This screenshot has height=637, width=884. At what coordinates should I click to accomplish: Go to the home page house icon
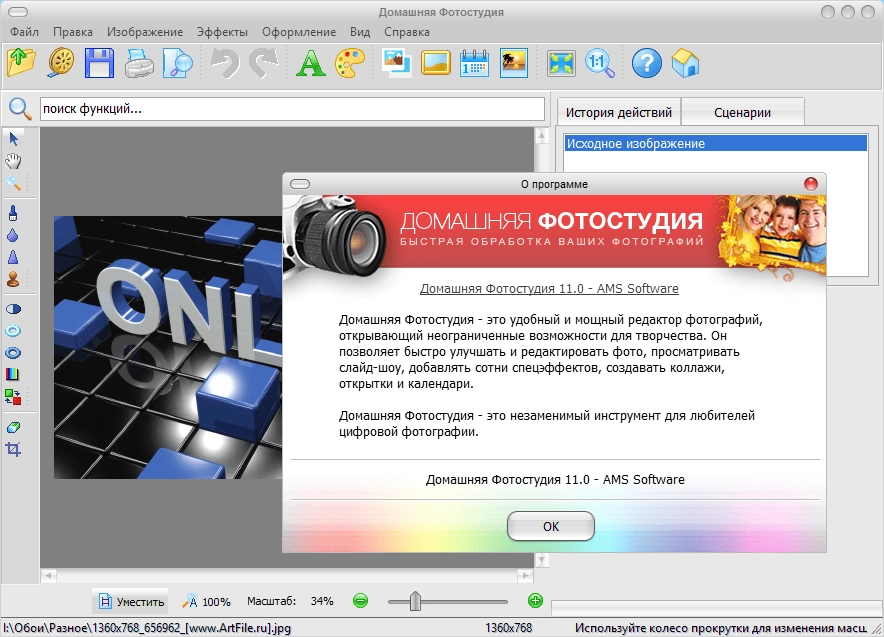click(x=686, y=63)
